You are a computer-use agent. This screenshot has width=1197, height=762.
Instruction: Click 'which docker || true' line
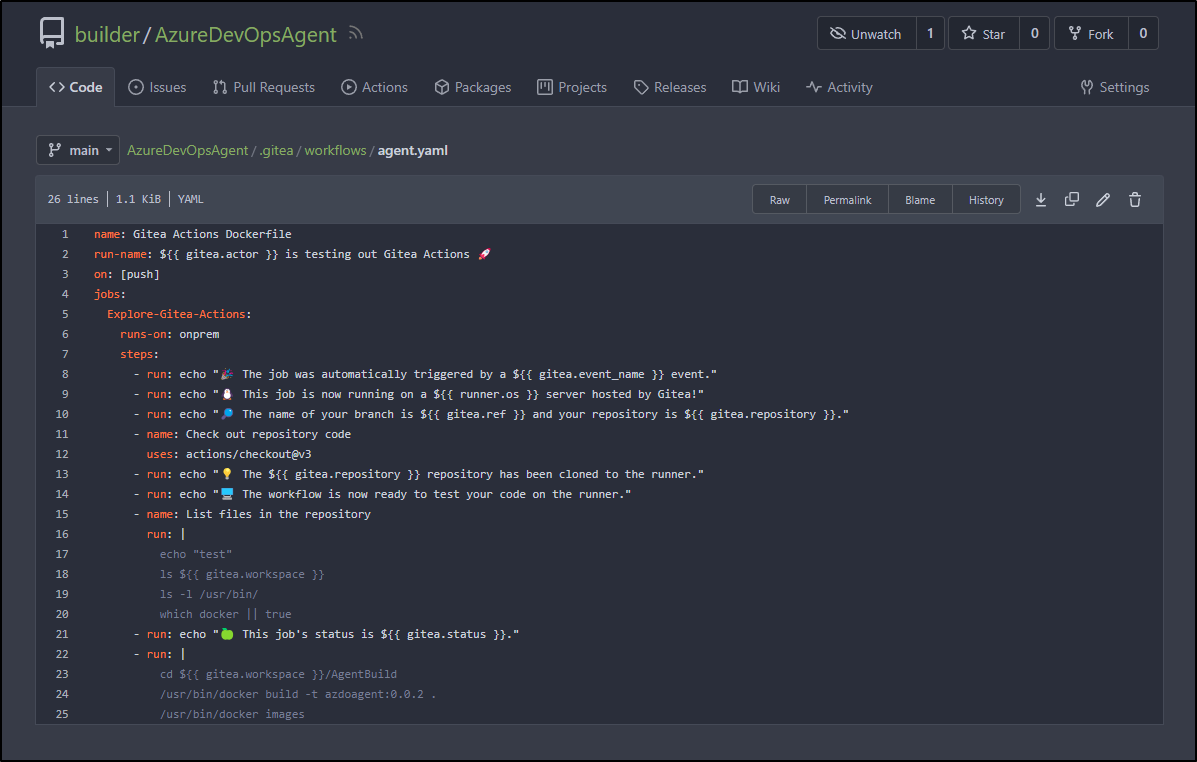coord(225,614)
